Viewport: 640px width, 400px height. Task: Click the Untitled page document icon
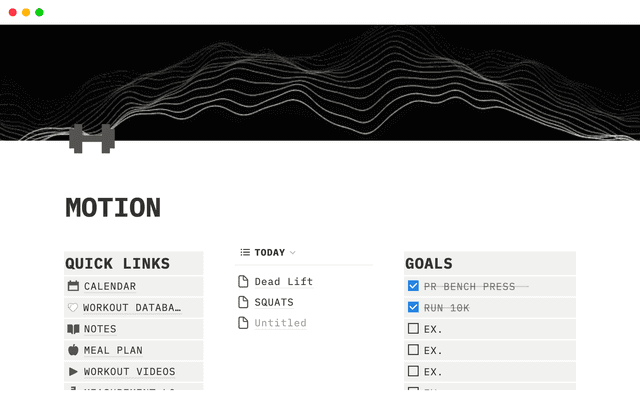tap(243, 323)
